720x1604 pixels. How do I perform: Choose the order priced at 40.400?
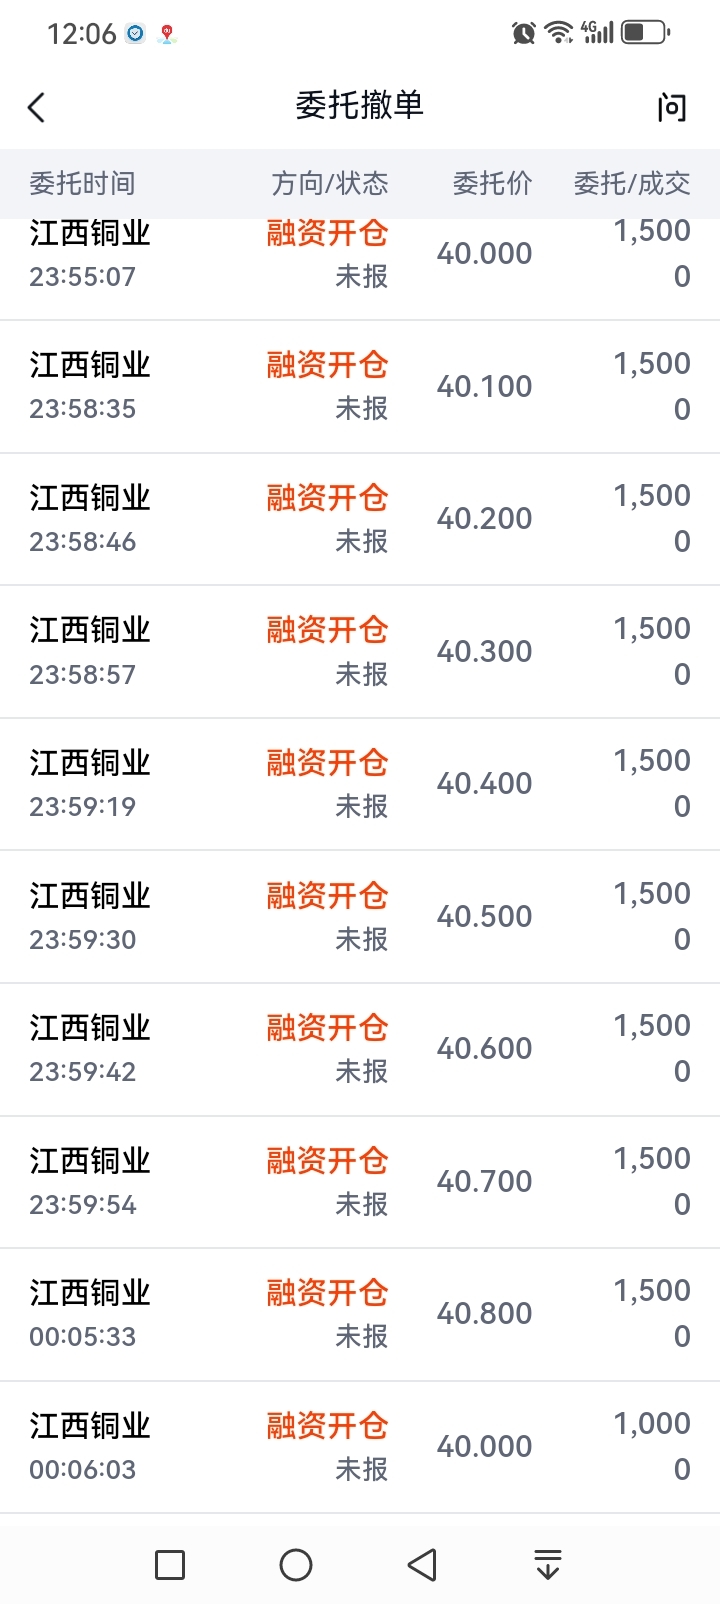pyautogui.click(x=360, y=784)
